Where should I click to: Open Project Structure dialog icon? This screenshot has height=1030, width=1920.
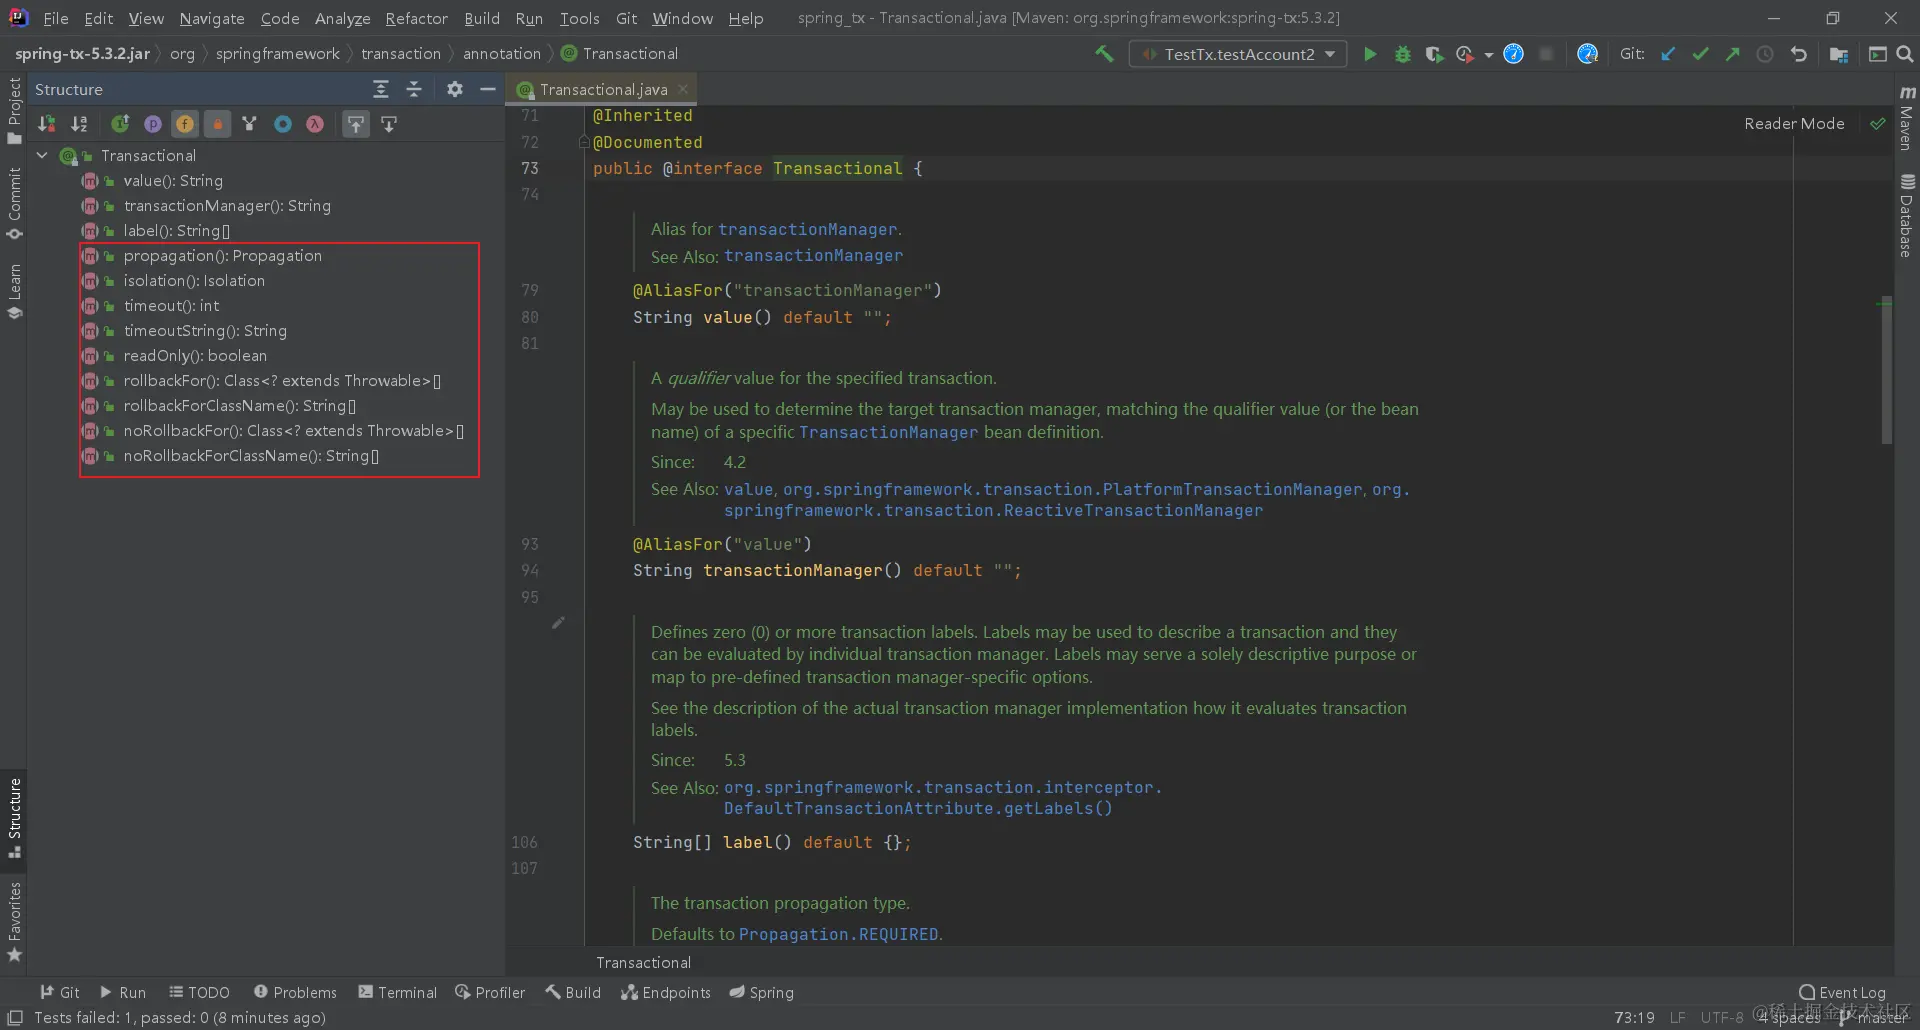coord(1838,54)
